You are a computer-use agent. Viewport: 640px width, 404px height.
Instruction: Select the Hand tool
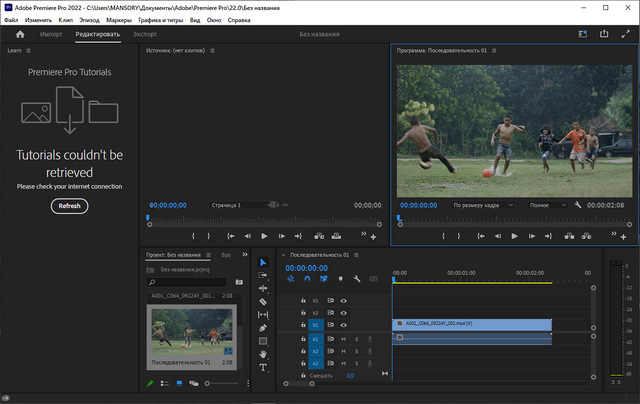click(x=263, y=354)
